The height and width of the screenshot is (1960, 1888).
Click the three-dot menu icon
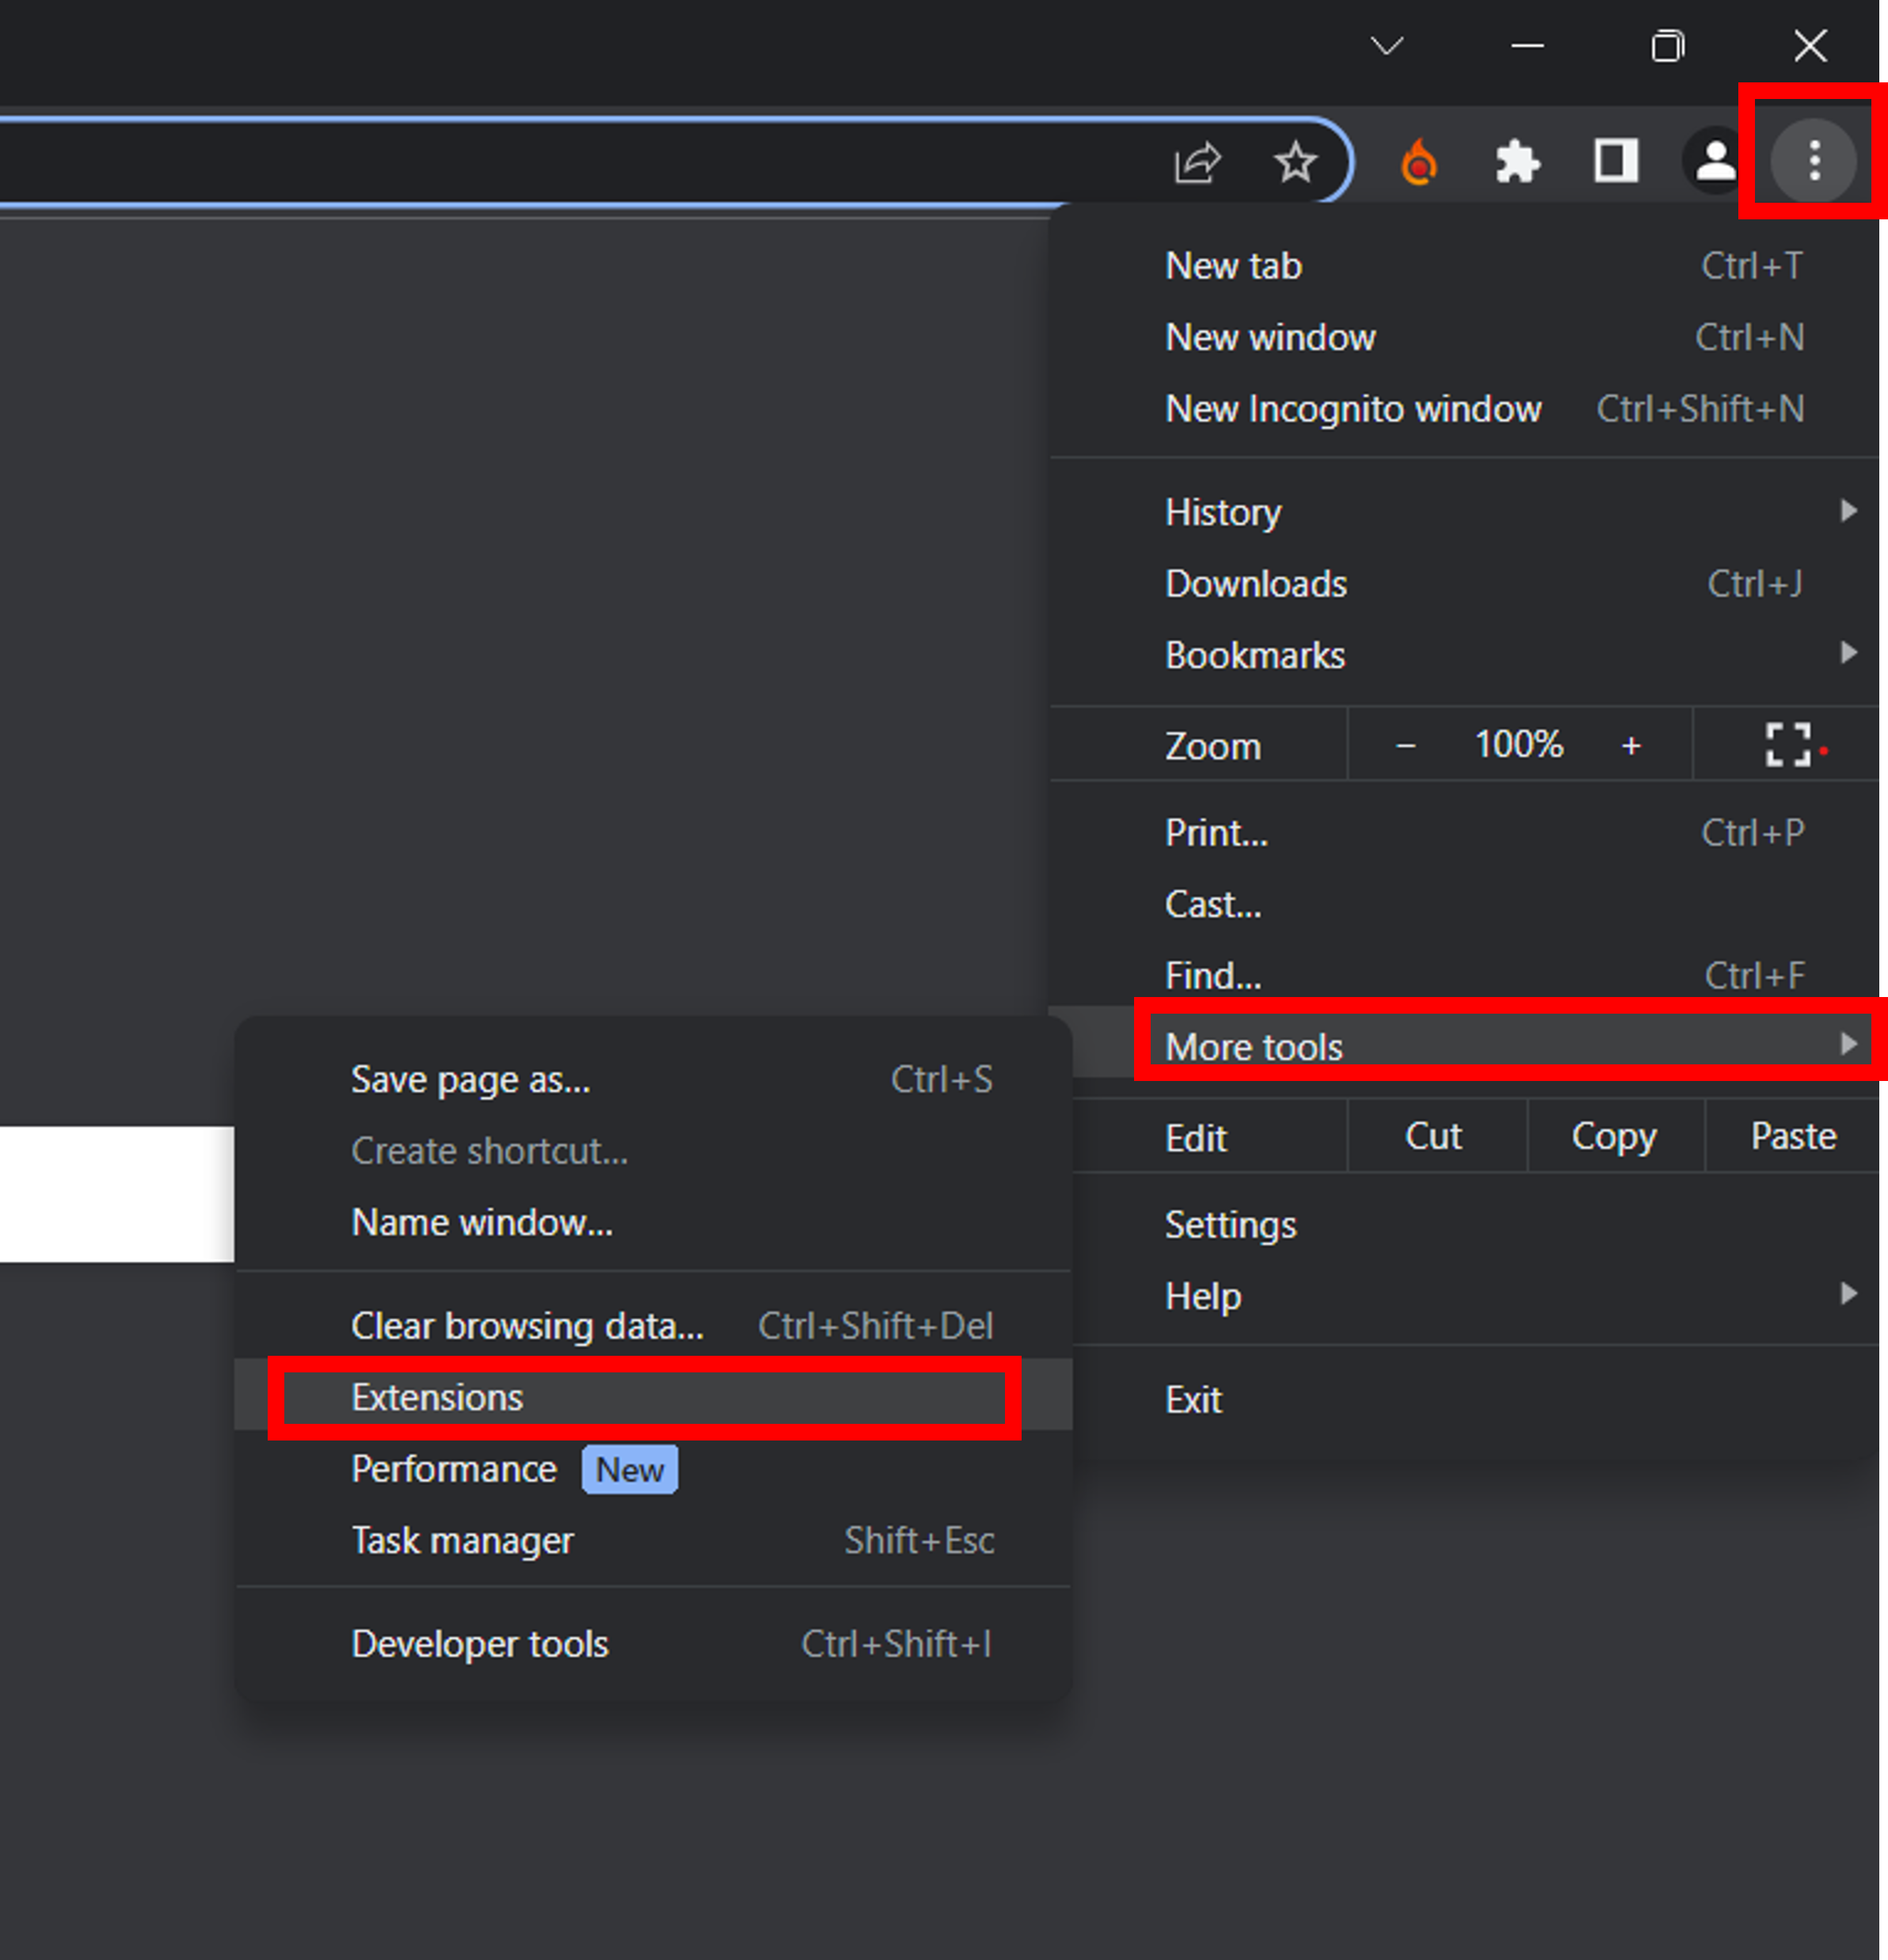[1813, 159]
